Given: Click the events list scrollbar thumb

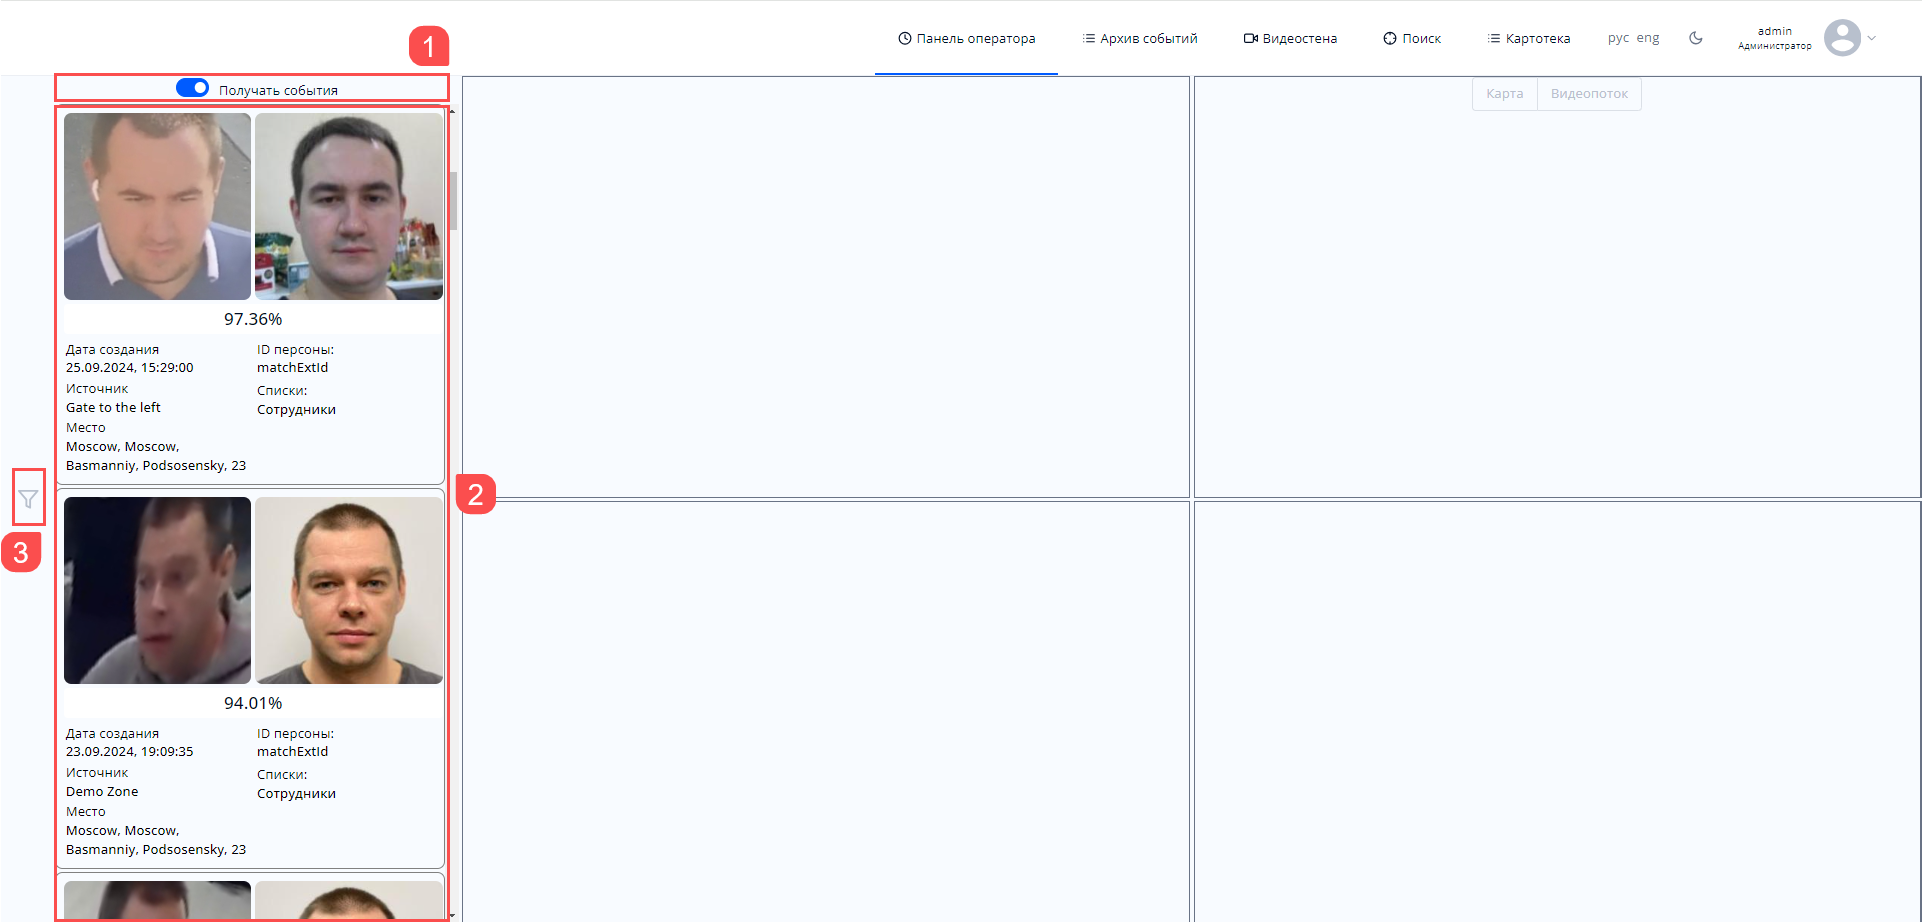Looking at the screenshot, I should tap(453, 201).
